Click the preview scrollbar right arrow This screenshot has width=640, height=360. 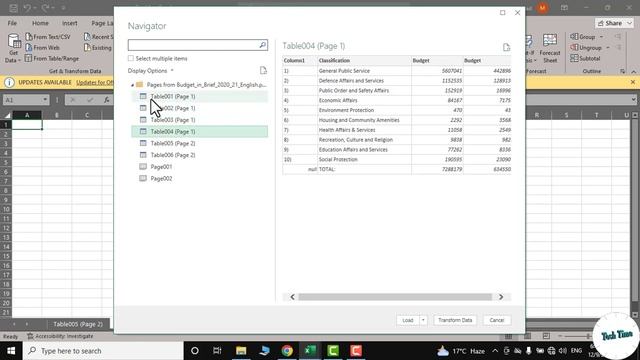[x=501, y=297]
